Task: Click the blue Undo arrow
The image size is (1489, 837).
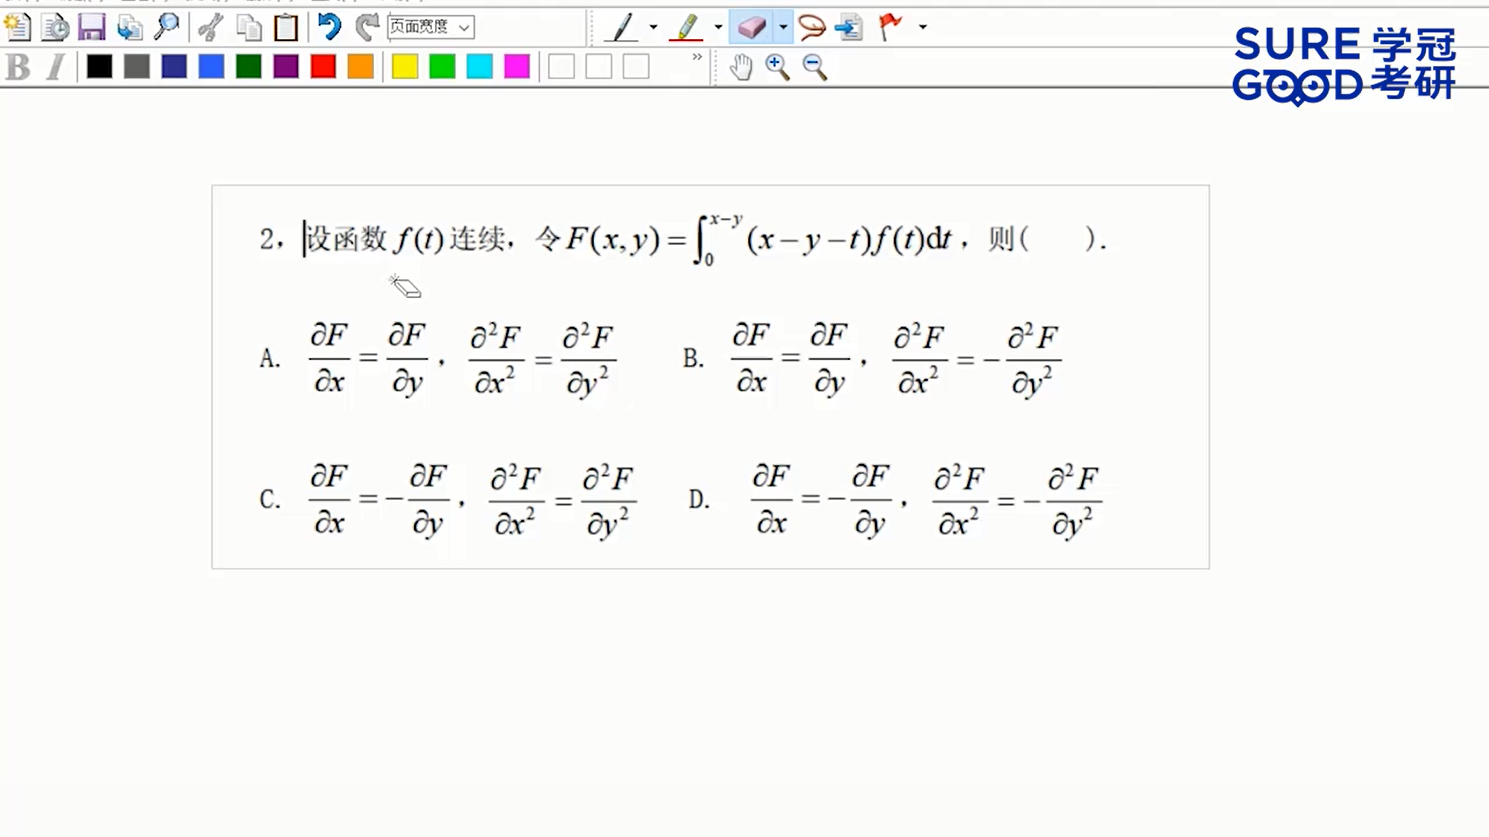Action: coord(329,27)
